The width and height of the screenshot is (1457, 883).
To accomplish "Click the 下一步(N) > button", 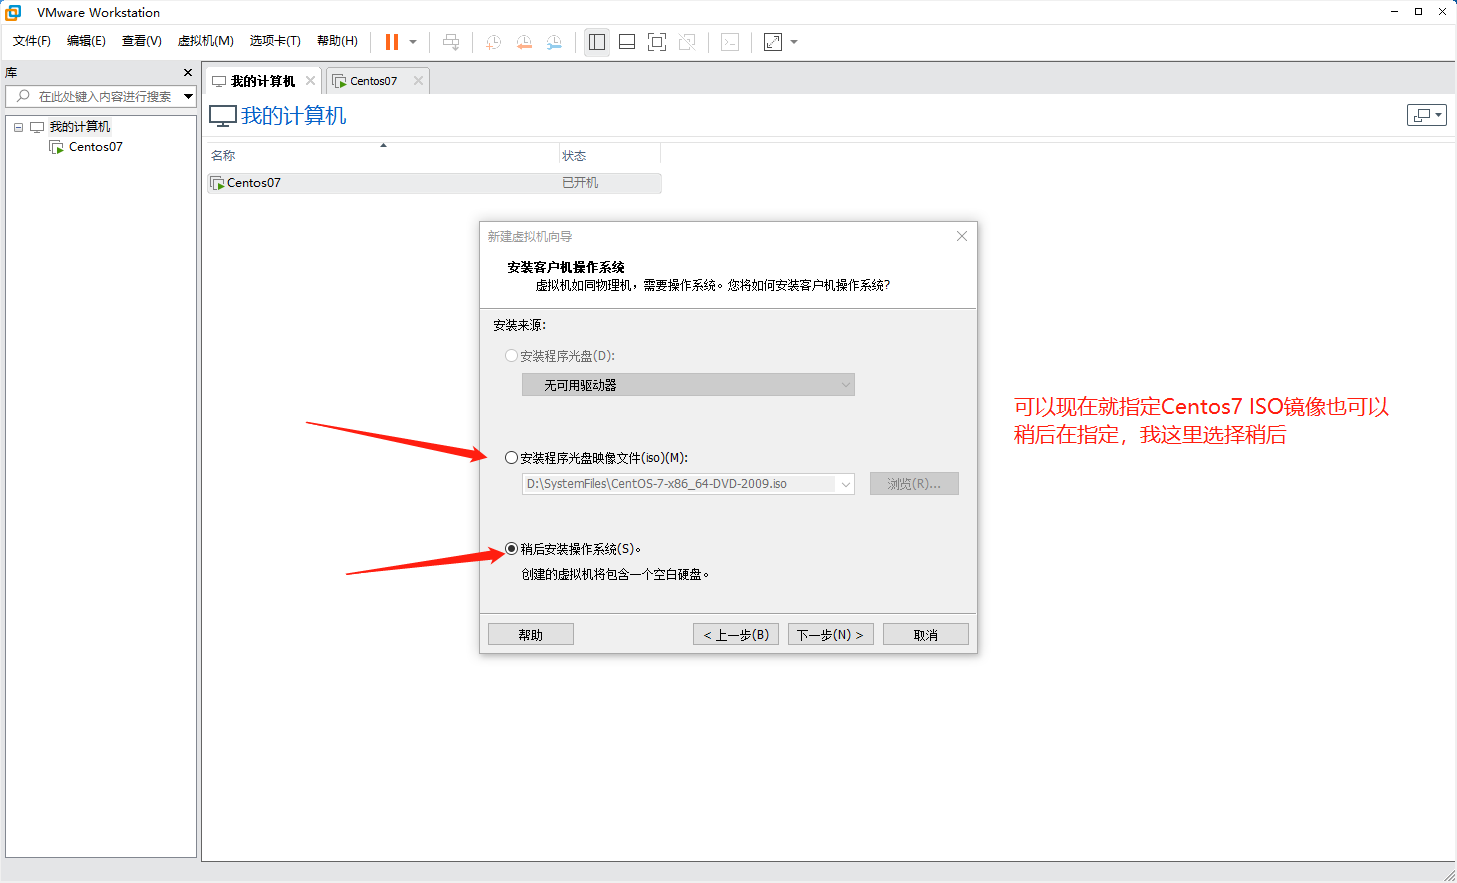I will pos(831,635).
